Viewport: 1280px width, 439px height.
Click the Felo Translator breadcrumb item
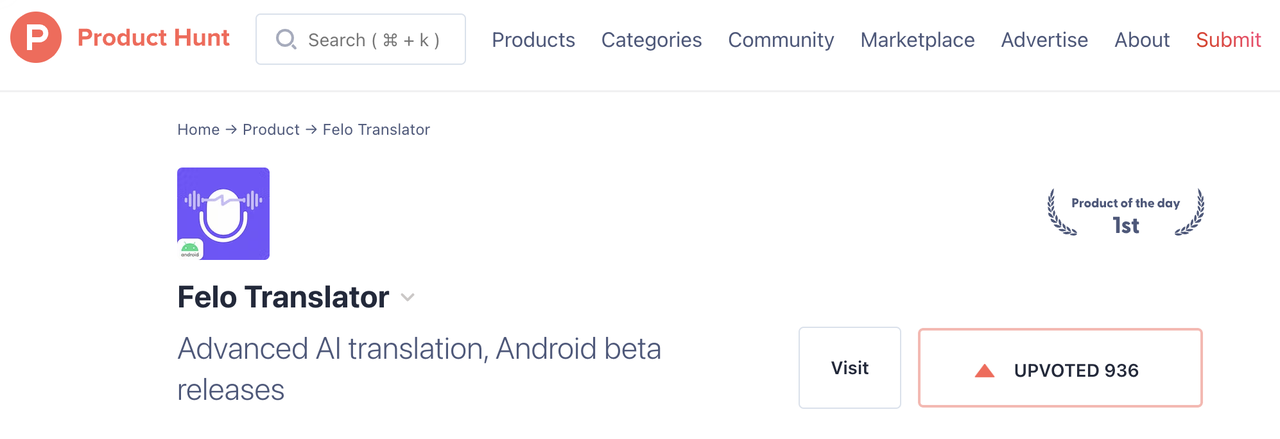coord(376,129)
